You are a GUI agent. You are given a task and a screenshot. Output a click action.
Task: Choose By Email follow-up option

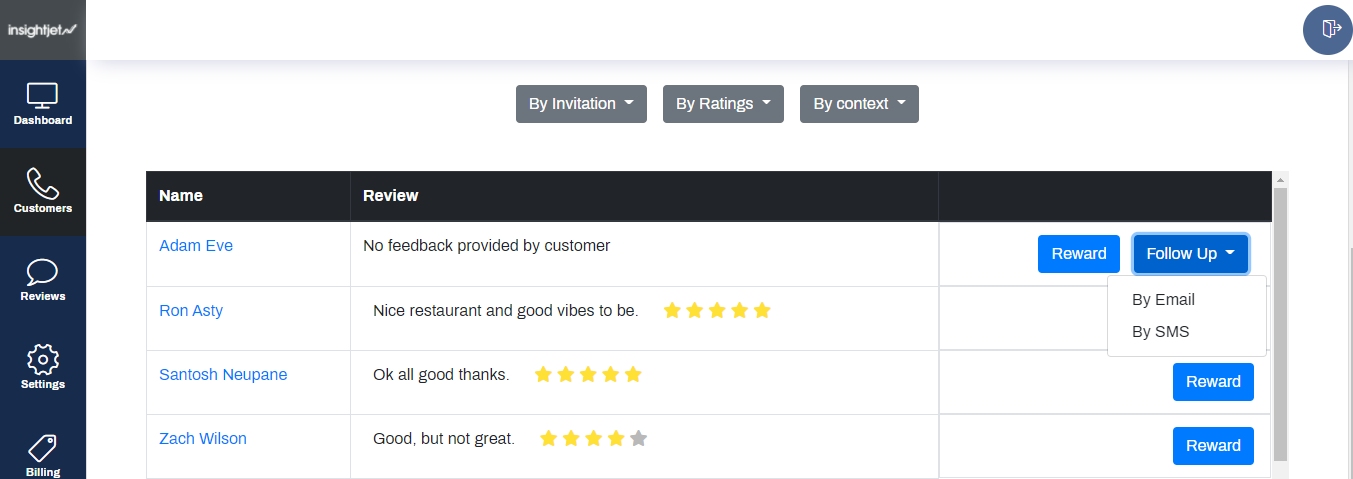pyautogui.click(x=1163, y=300)
